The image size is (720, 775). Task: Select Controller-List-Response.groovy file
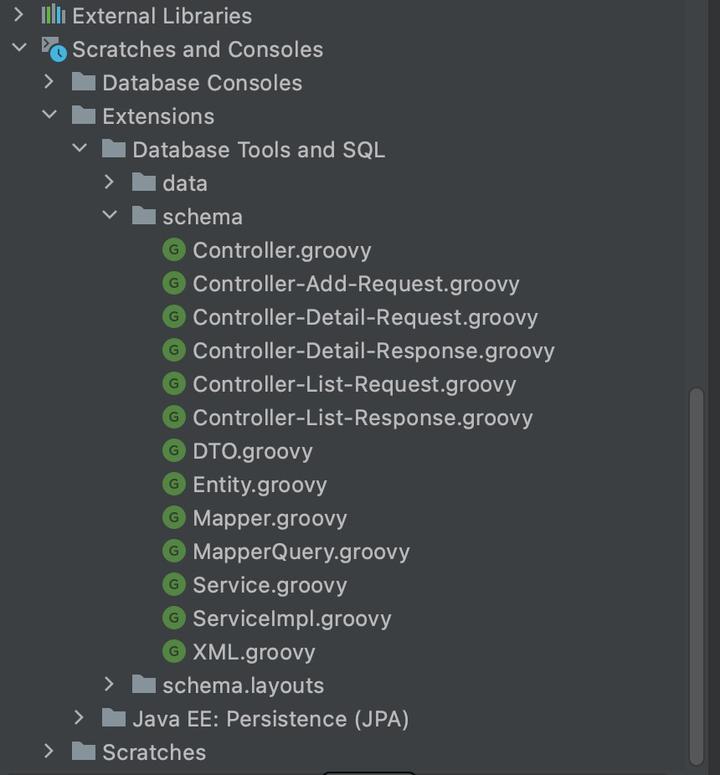pos(362,418)
